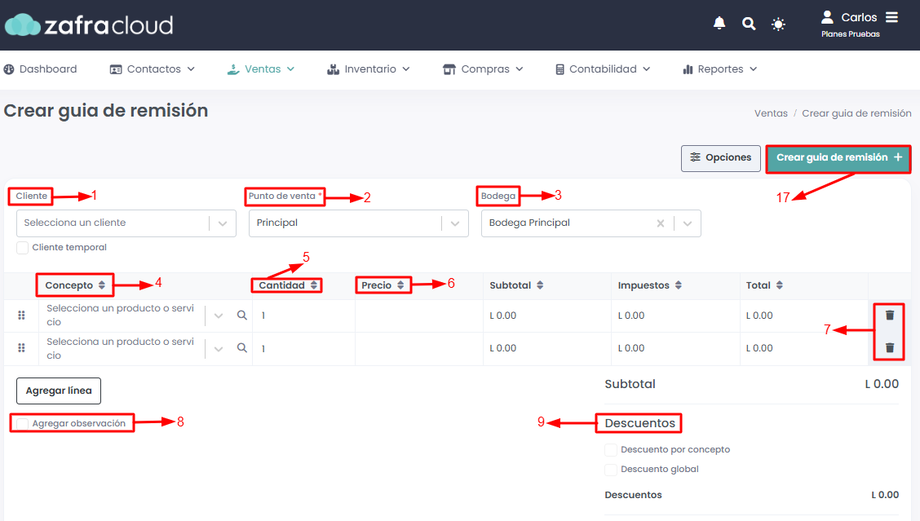Viewport: 920px width, 521px height.
Task: Click the second row Precio field
Action: [419, 348]
